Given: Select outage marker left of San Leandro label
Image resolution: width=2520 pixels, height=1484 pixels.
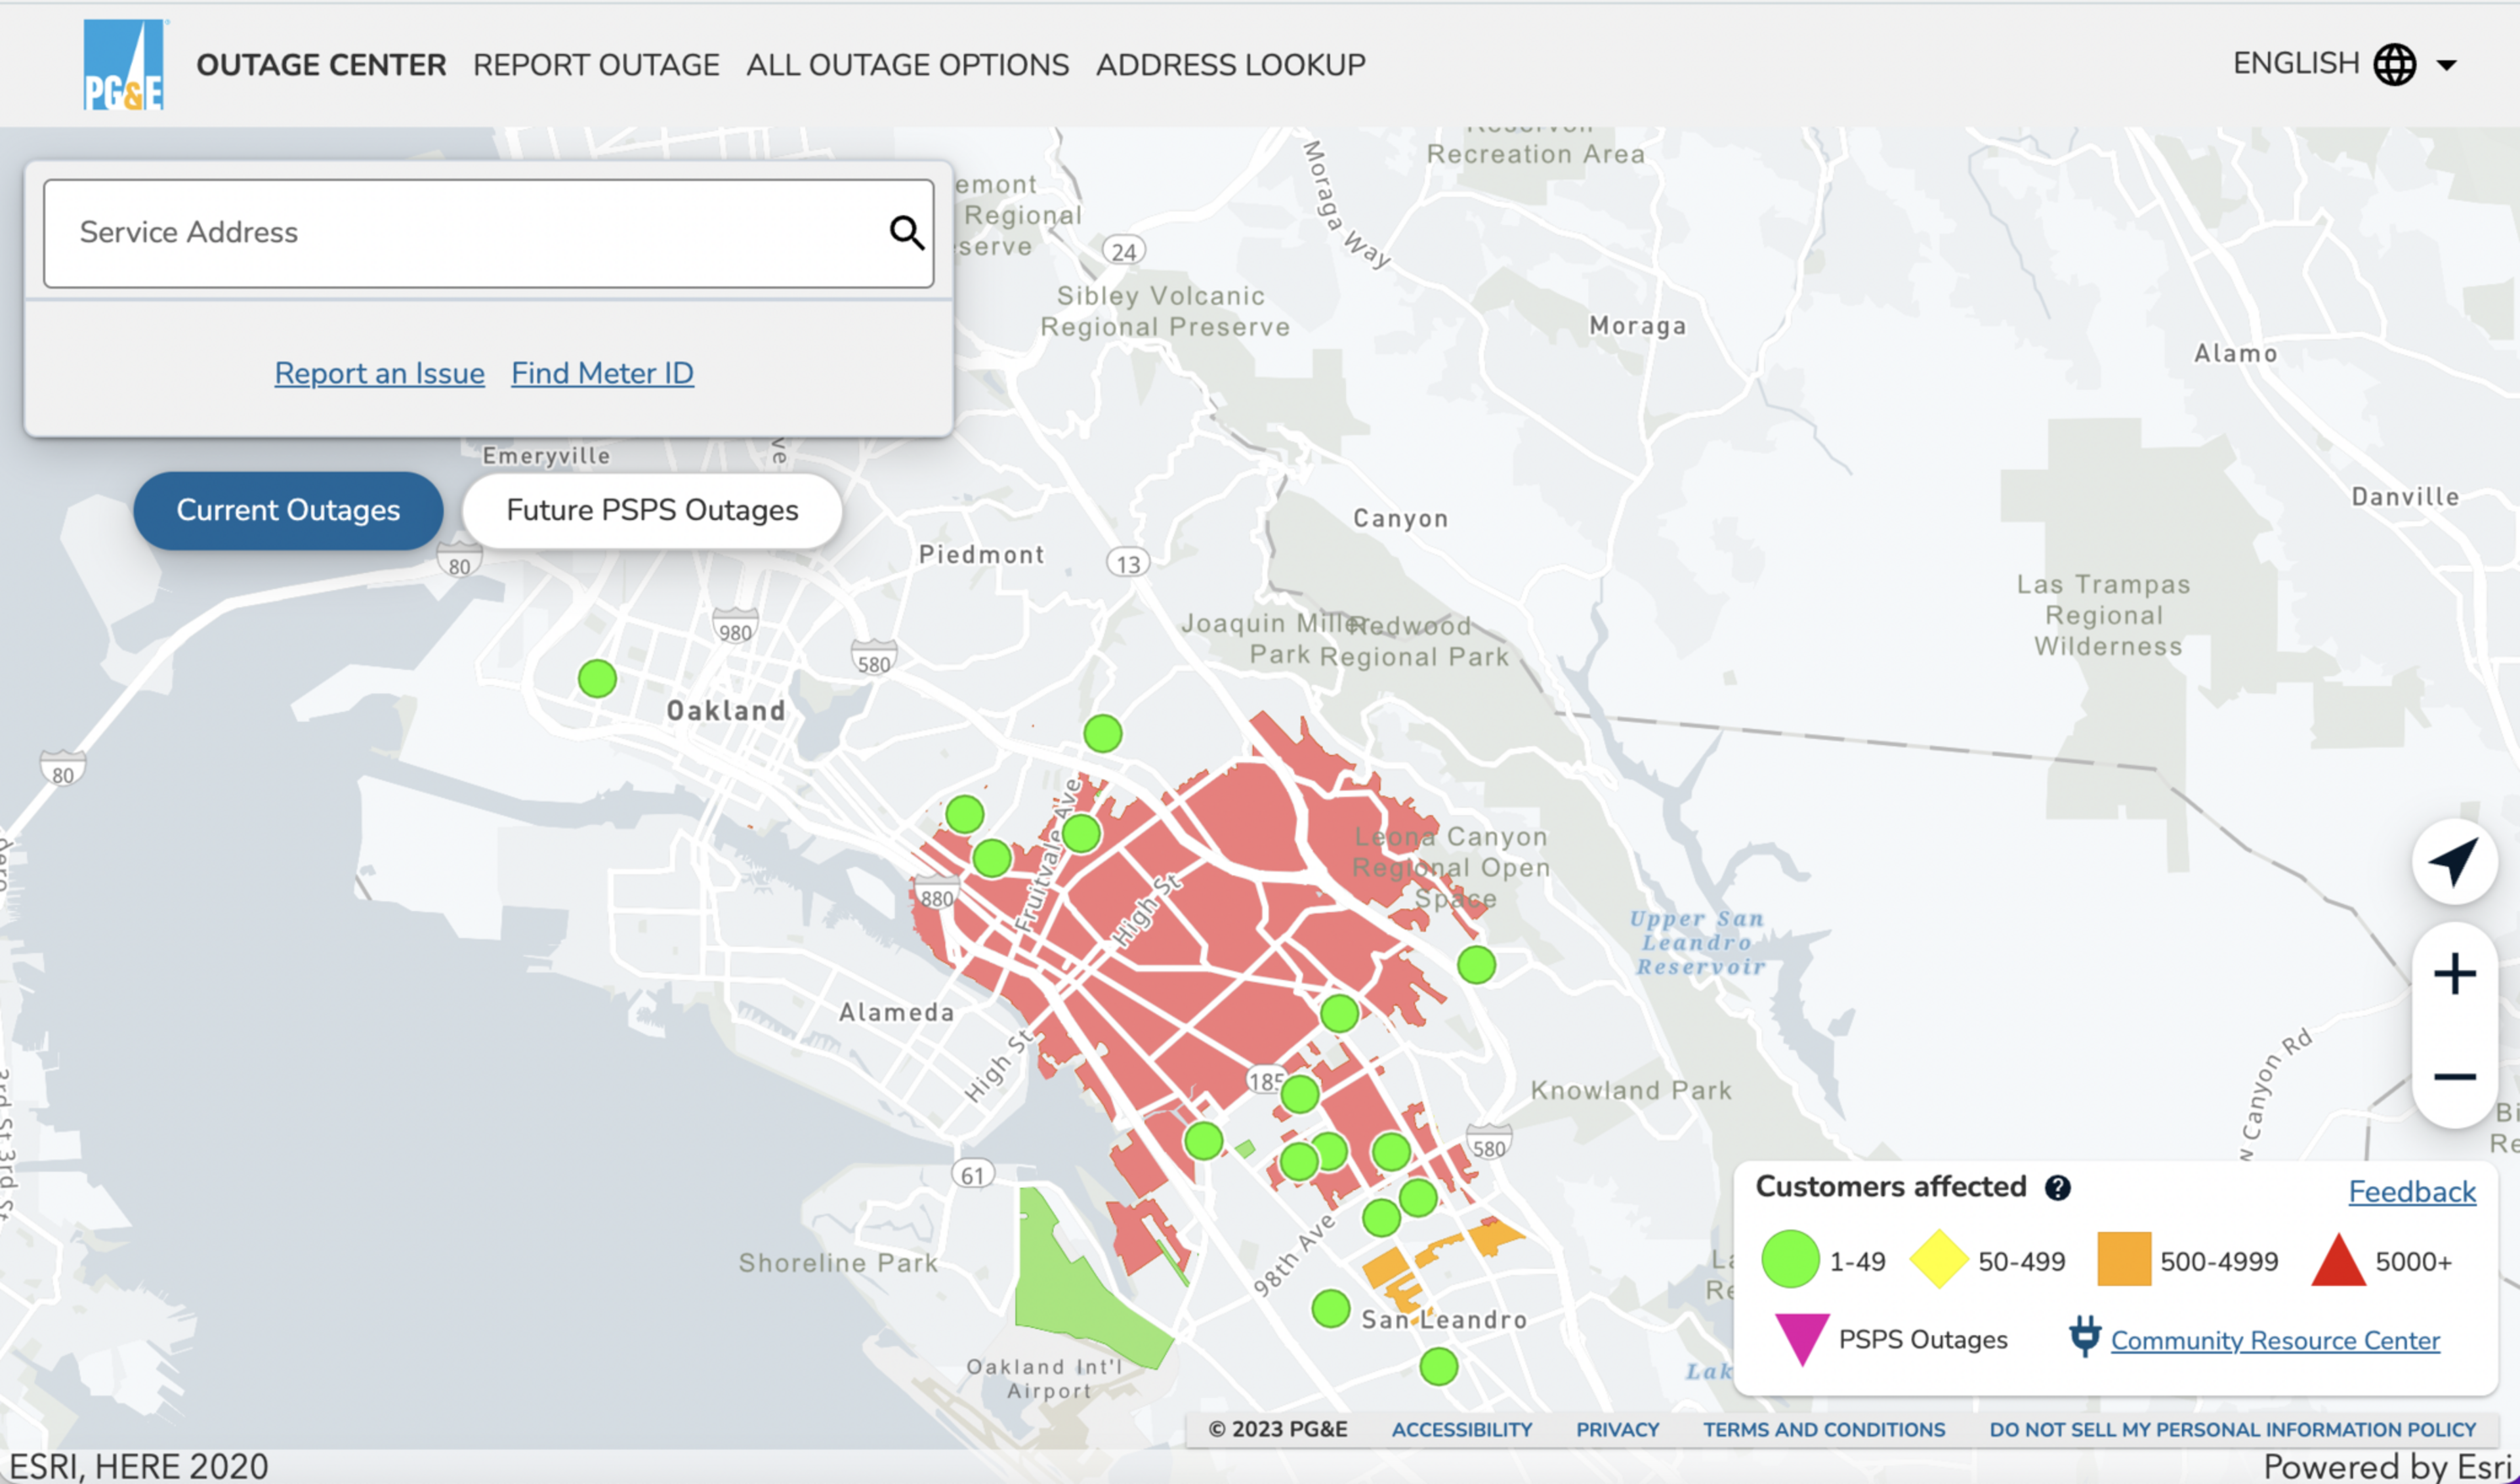Looking at the screenshot, I should coord(1331,1308).
